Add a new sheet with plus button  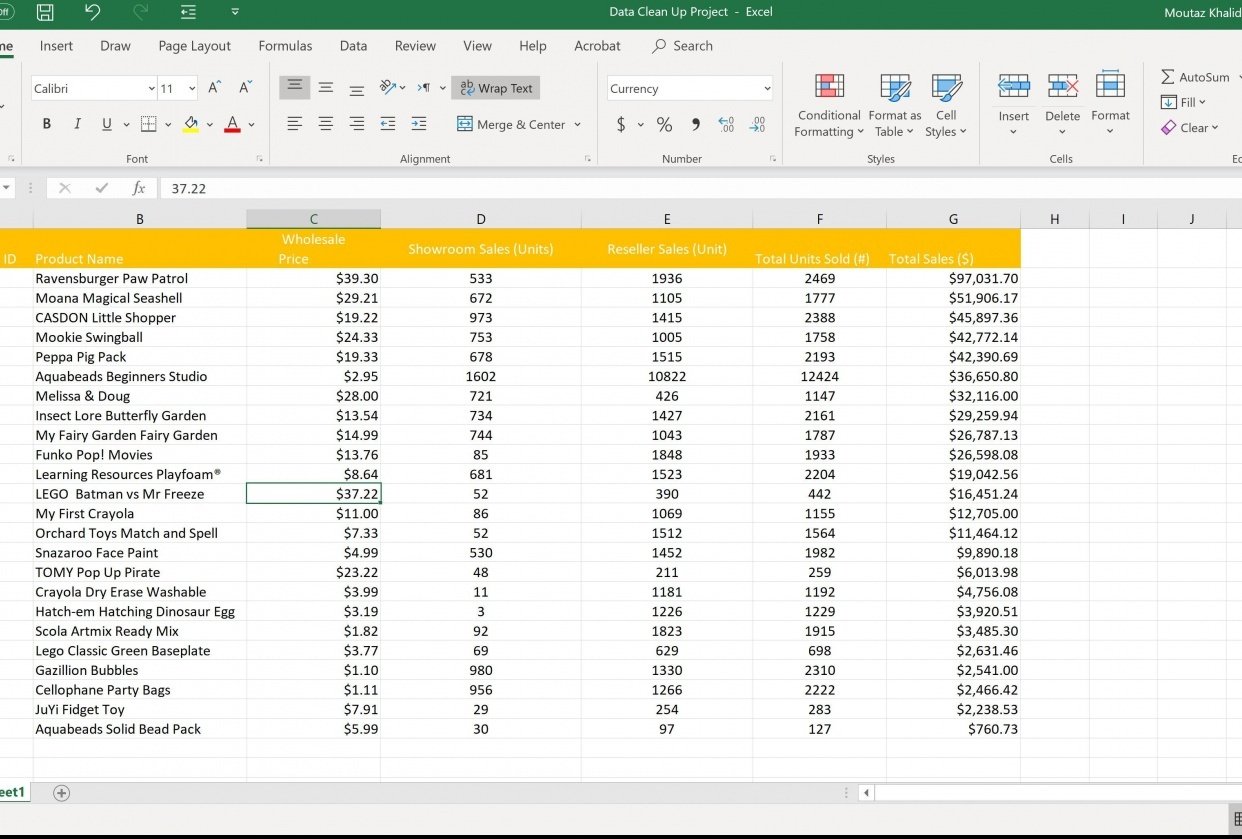click(x=62, y=792)
